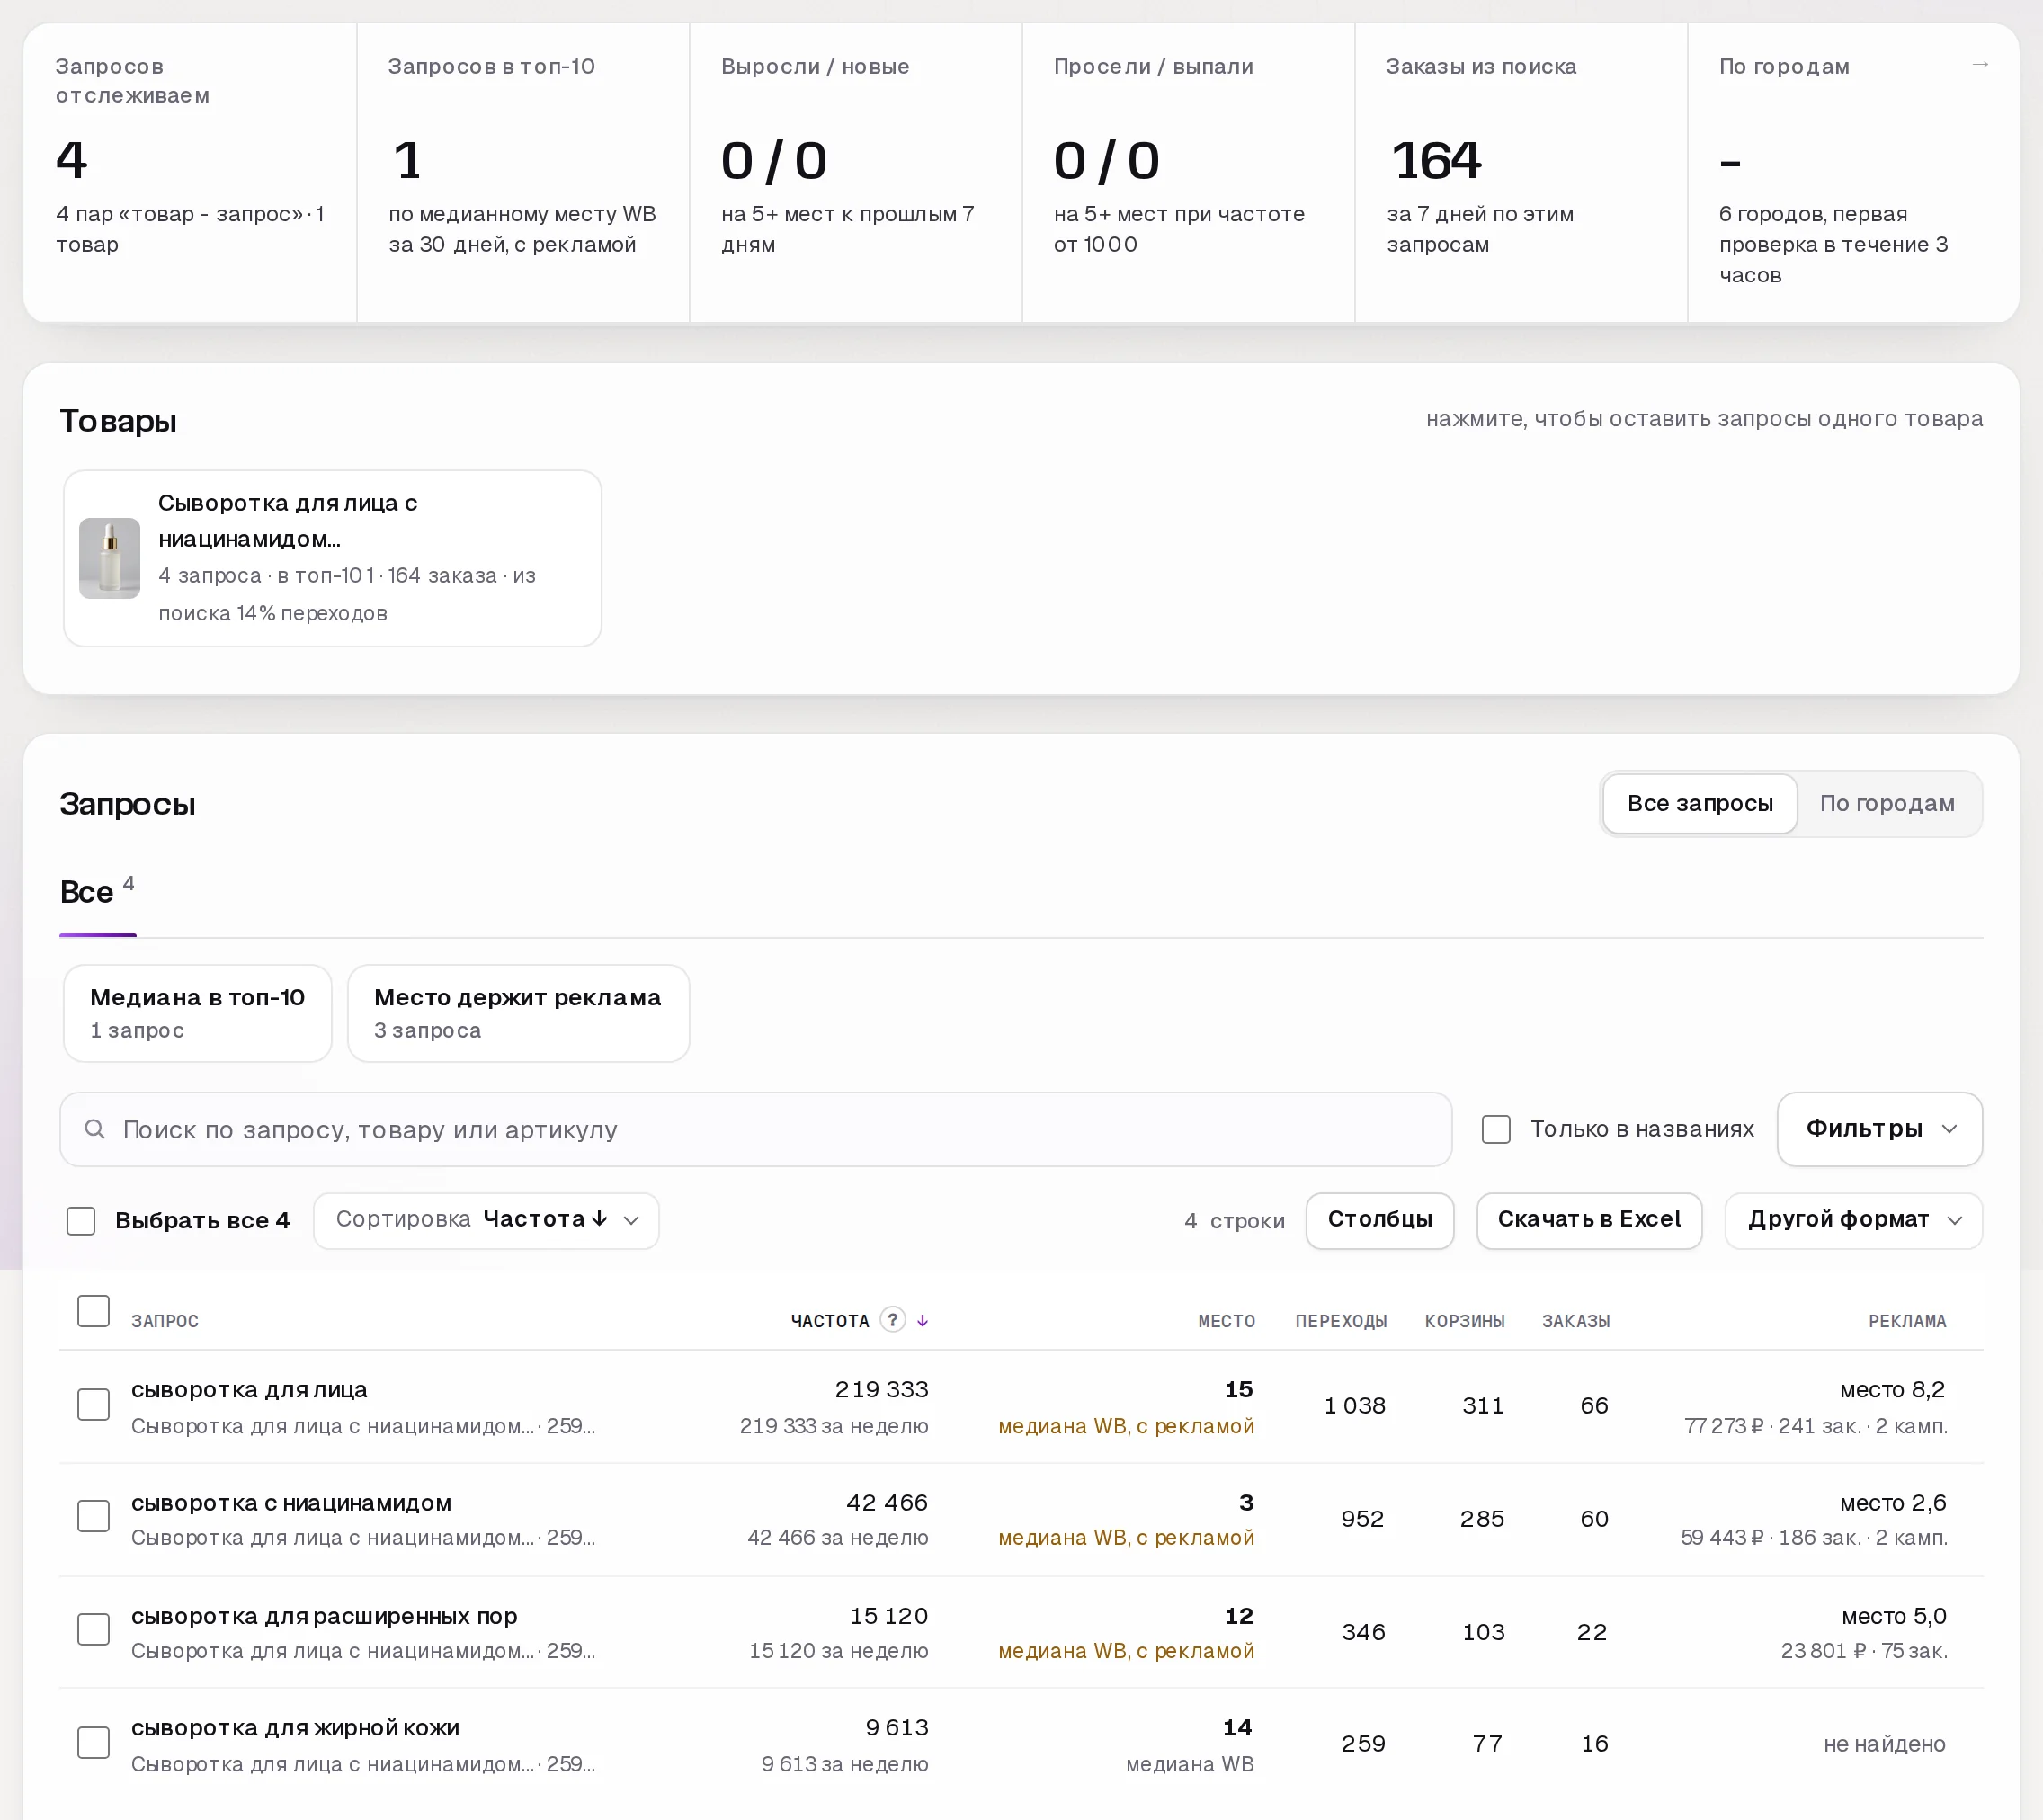Screen dimensions: 2043x1820
Task: Click the Скачать в Excel button
Action: [1589, 1220]
